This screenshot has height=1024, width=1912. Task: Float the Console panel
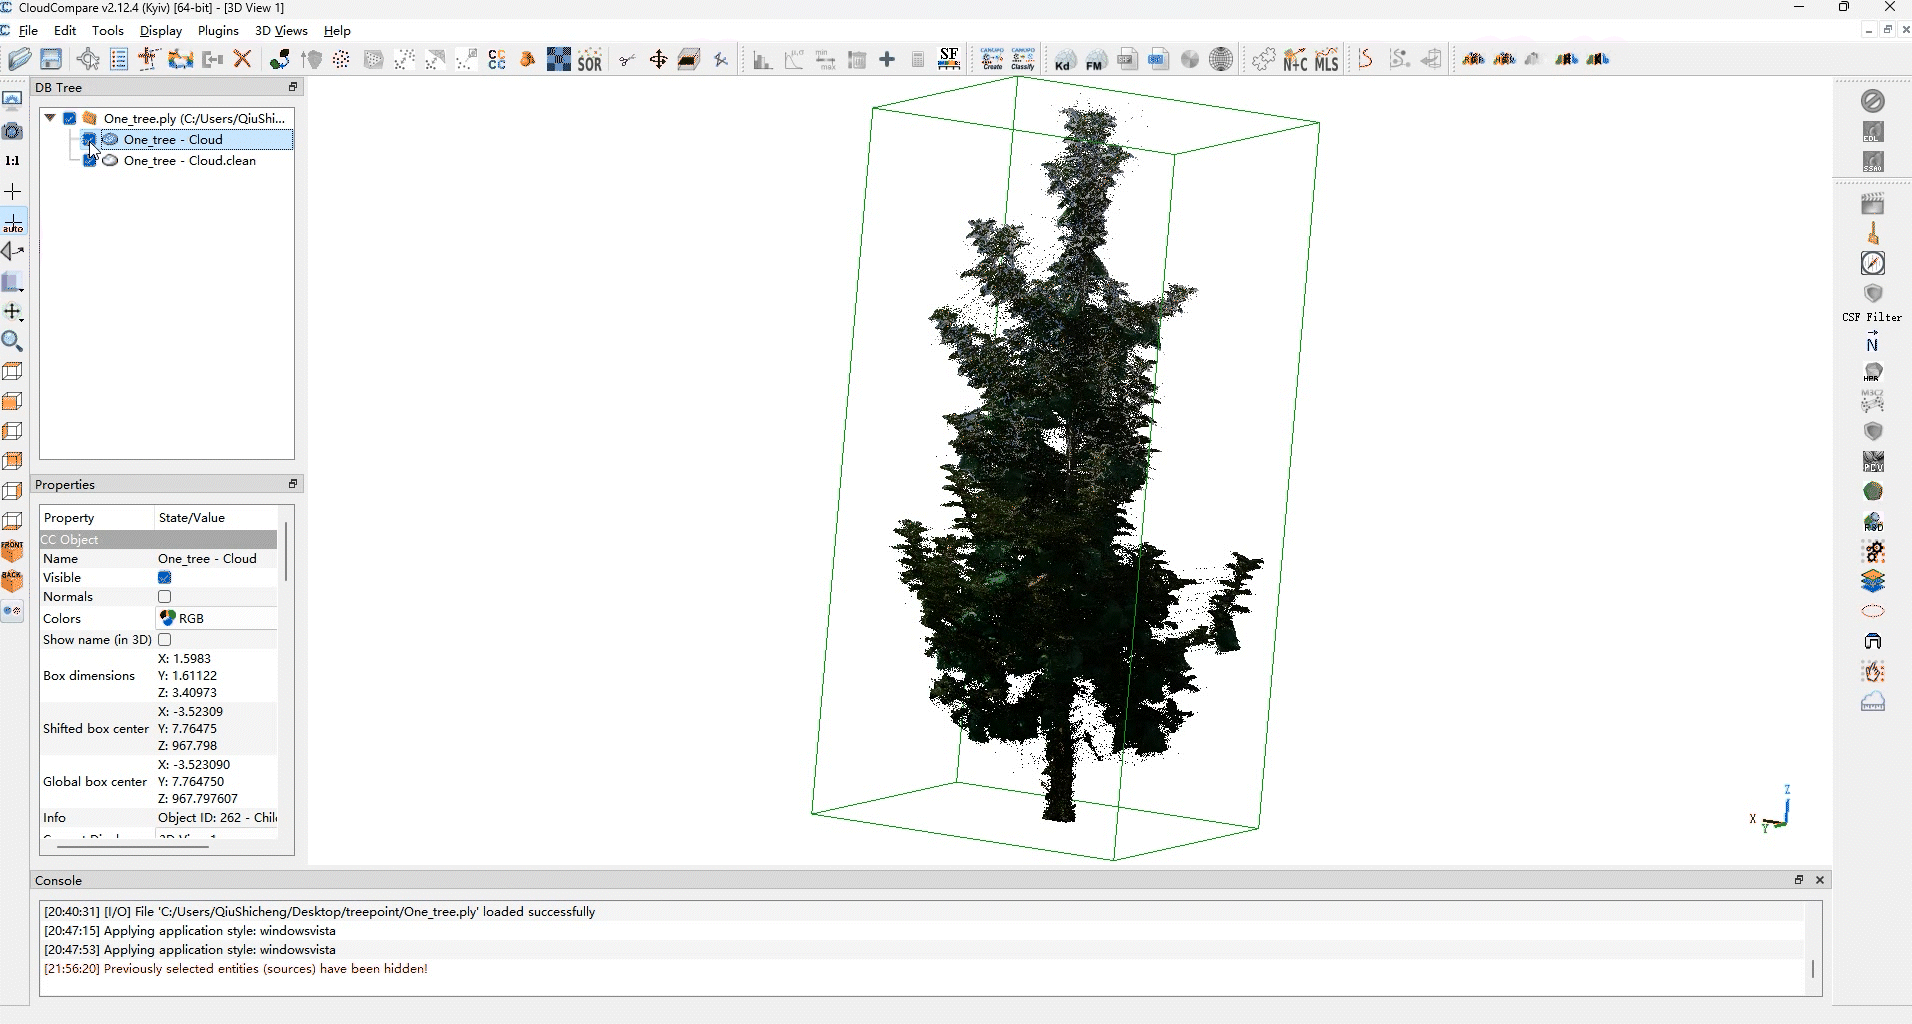1799,880
